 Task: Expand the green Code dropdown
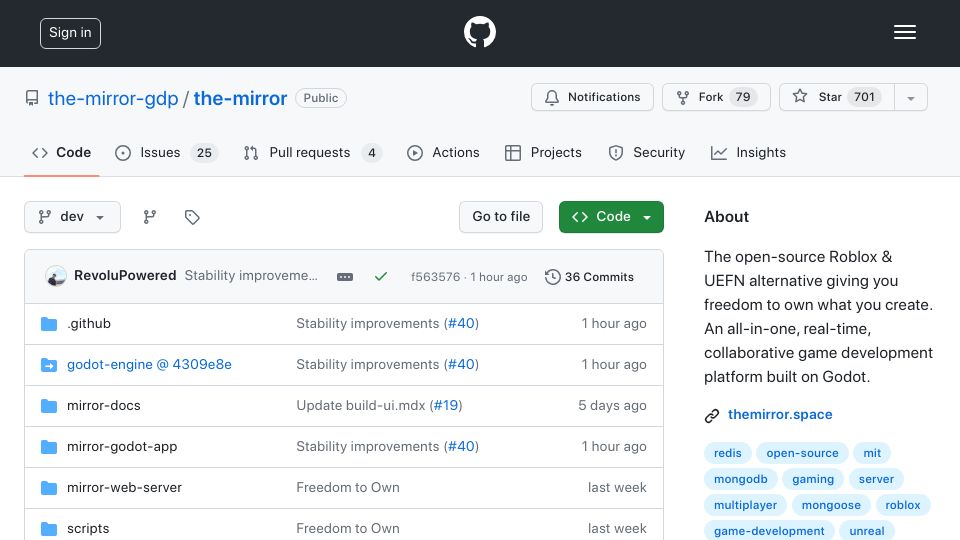(x=611, y=217)
